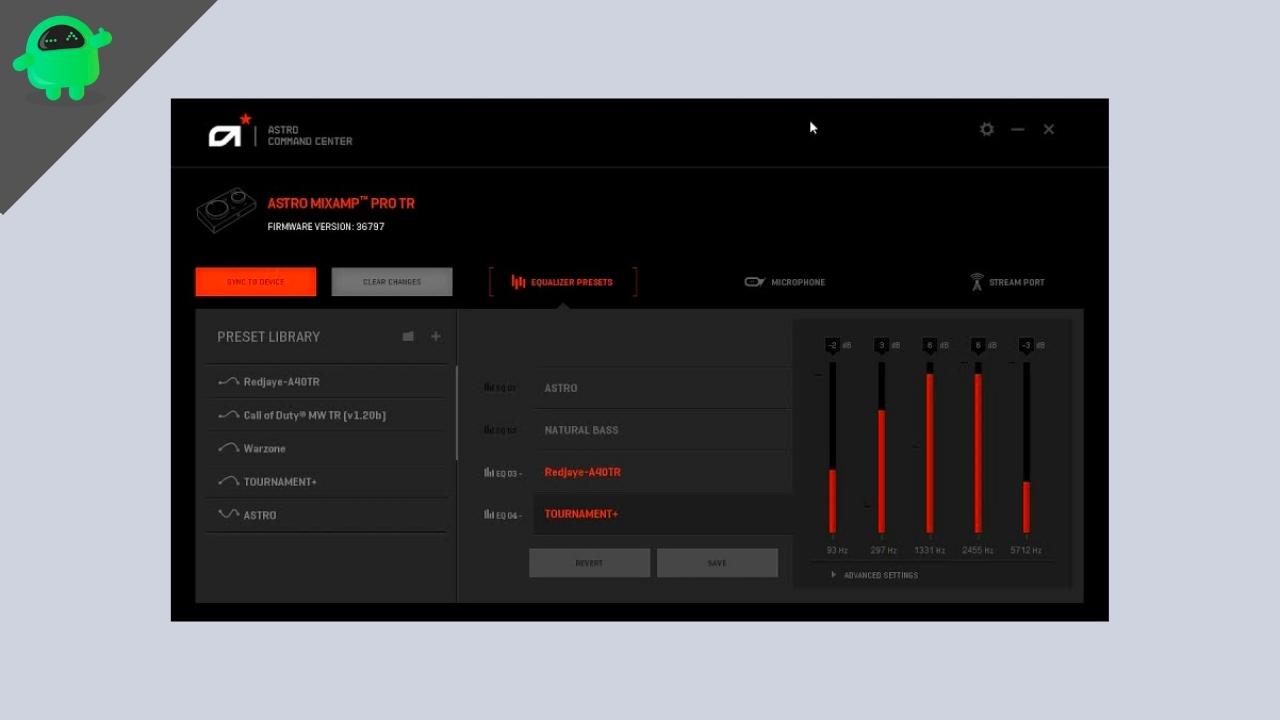
Task: Click the curve icon beside Redjaye-A40TR in the library
Action: (228, 382)
